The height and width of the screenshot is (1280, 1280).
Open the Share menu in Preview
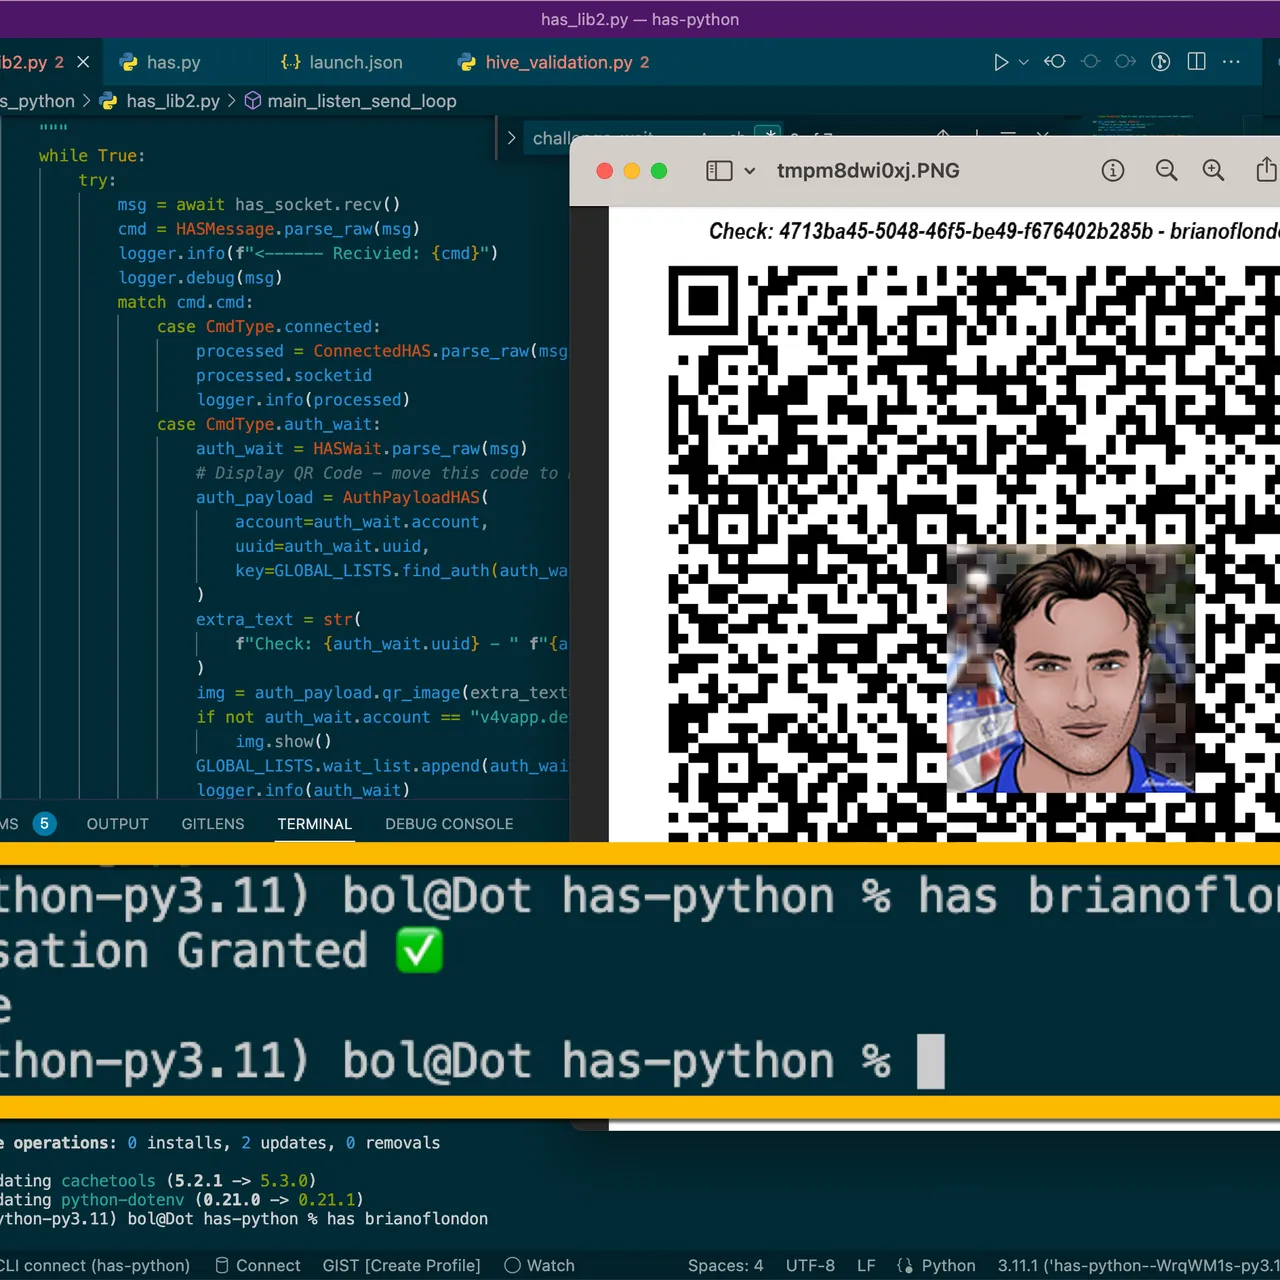pyautogui.click(x=1265, y=170)
